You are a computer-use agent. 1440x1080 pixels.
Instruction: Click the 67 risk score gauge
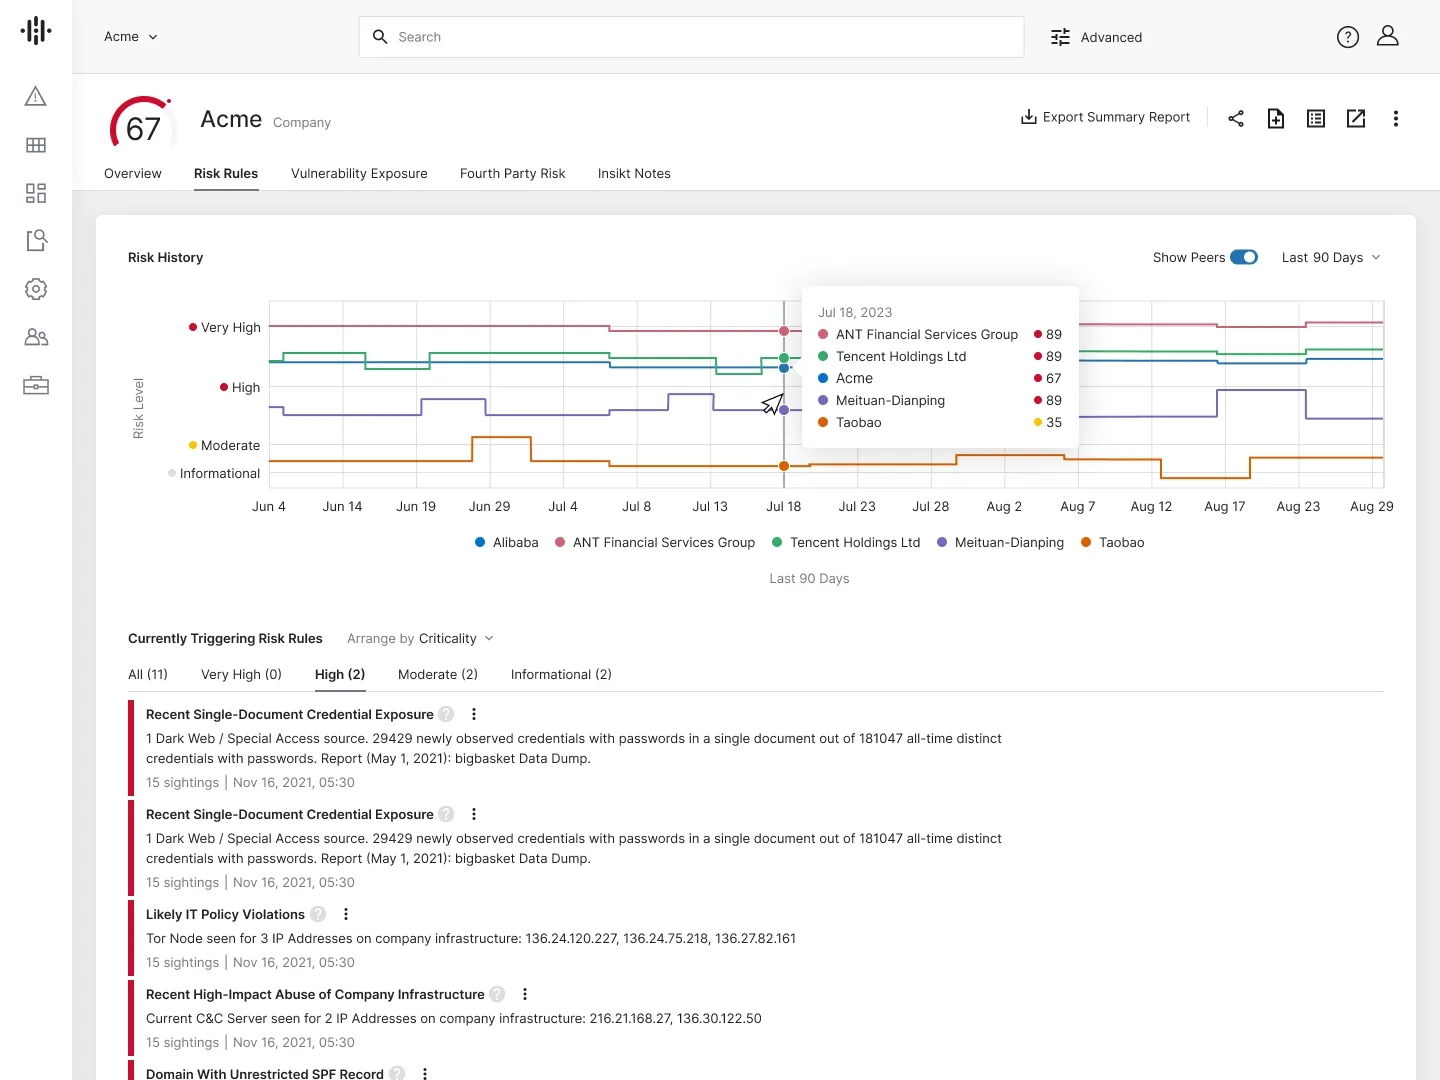pyautogui.click(x=142, y=124)
